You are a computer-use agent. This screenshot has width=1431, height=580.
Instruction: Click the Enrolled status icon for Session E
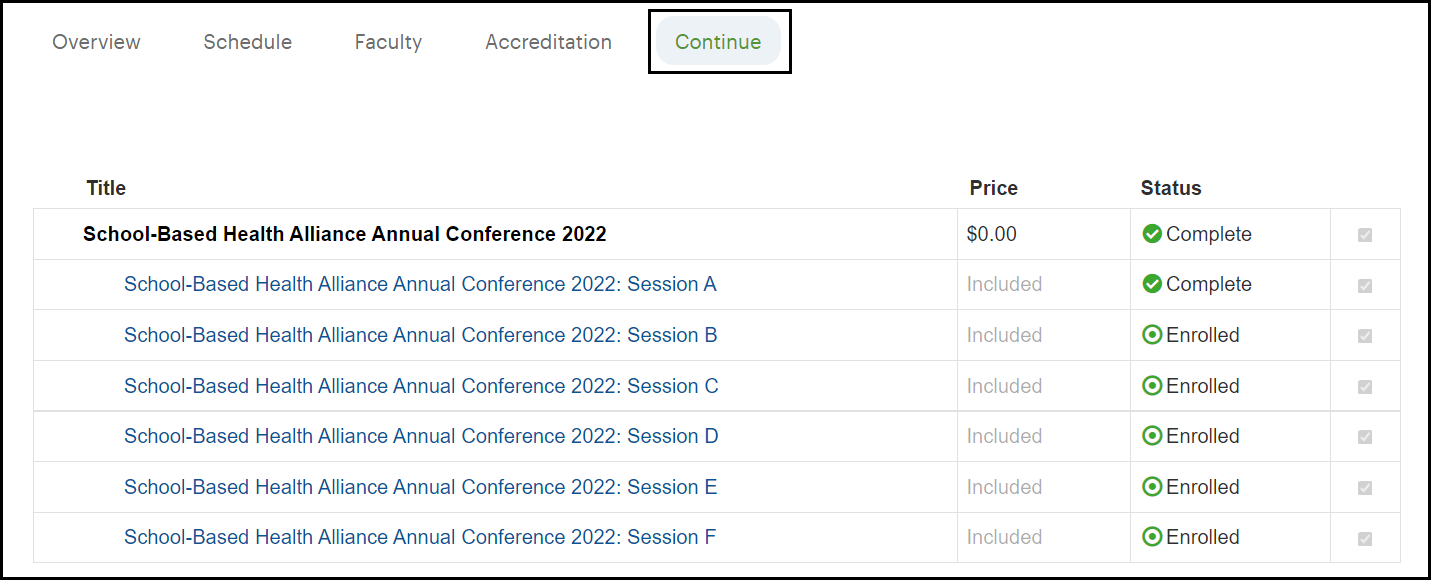(x=1152, y=487)
